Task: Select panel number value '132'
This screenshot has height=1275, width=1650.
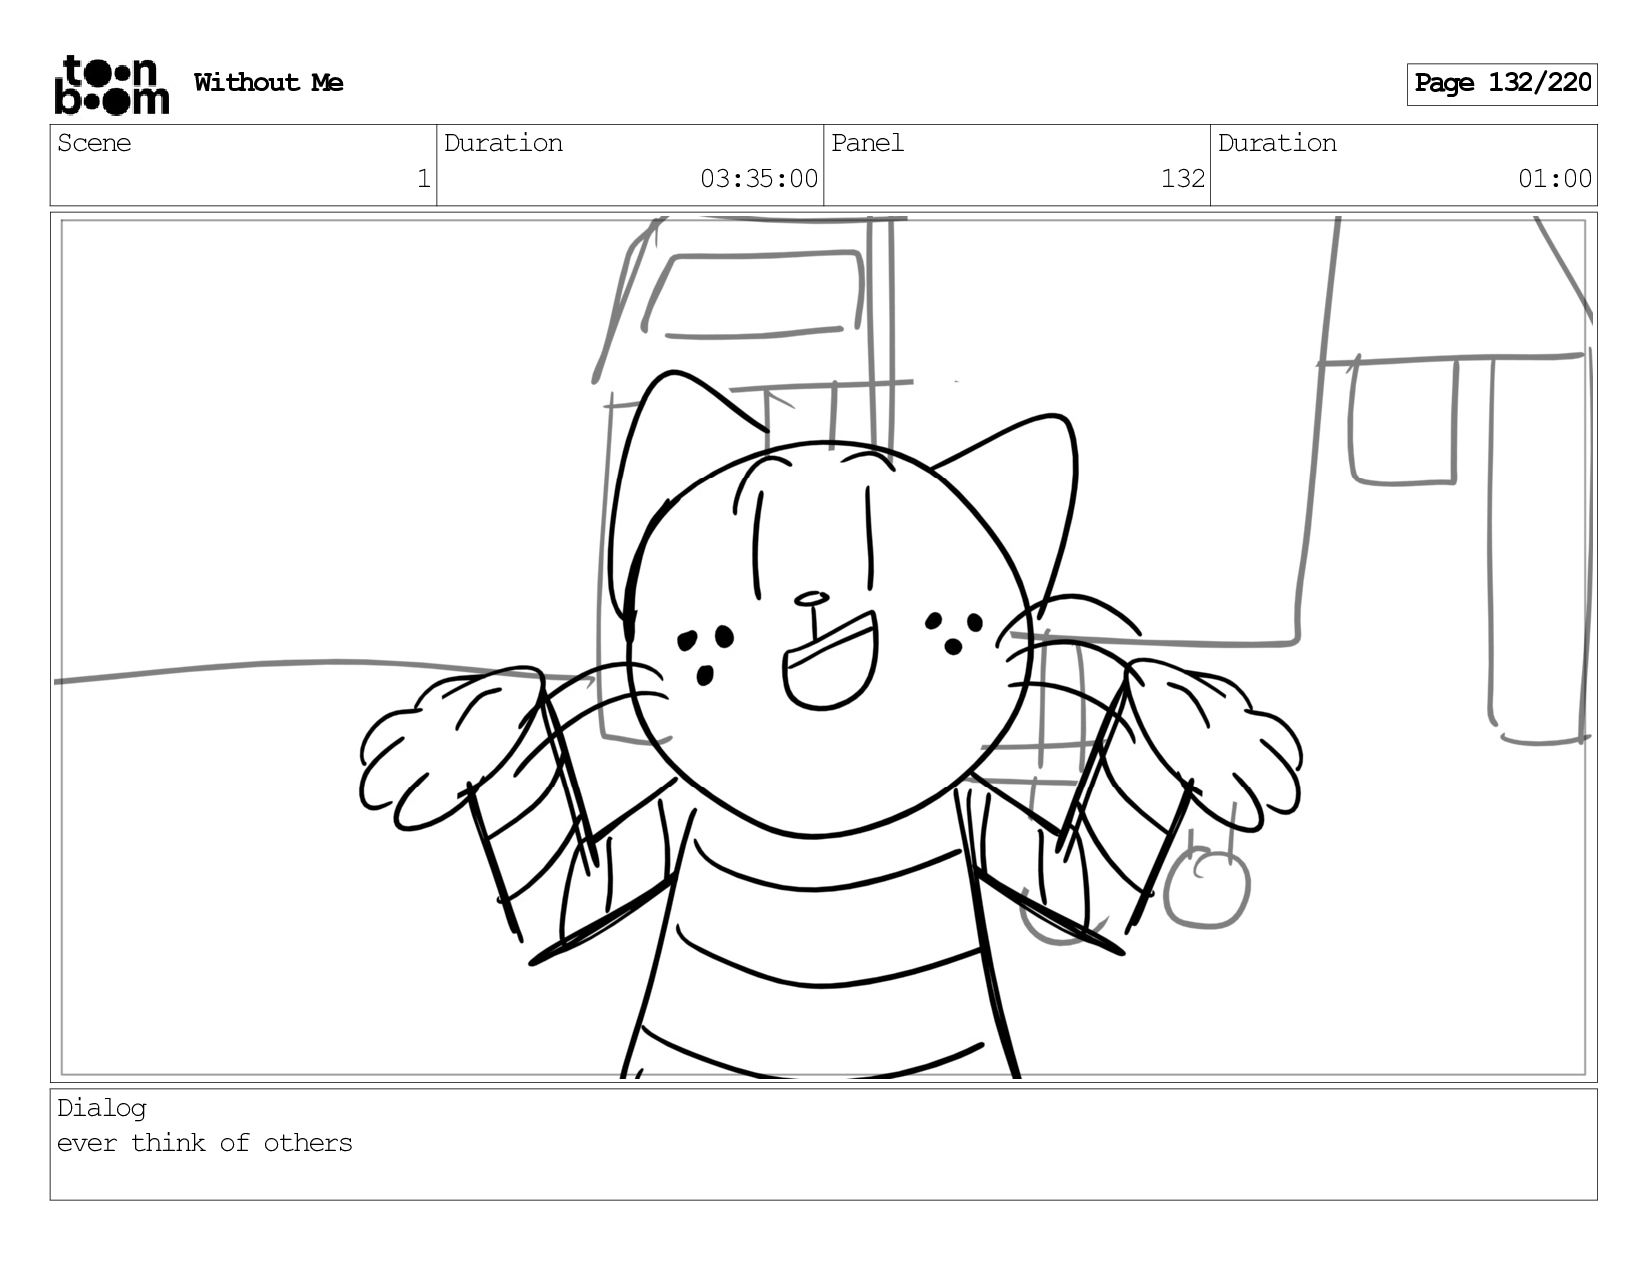Action: (x=1183, y=179)
